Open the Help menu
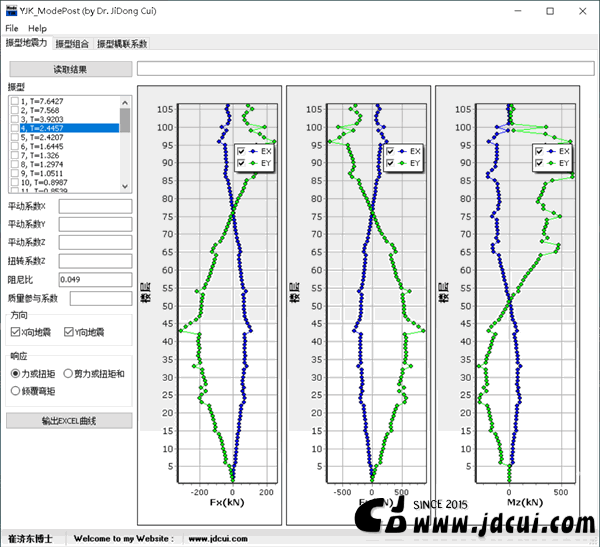 point(38,28)
